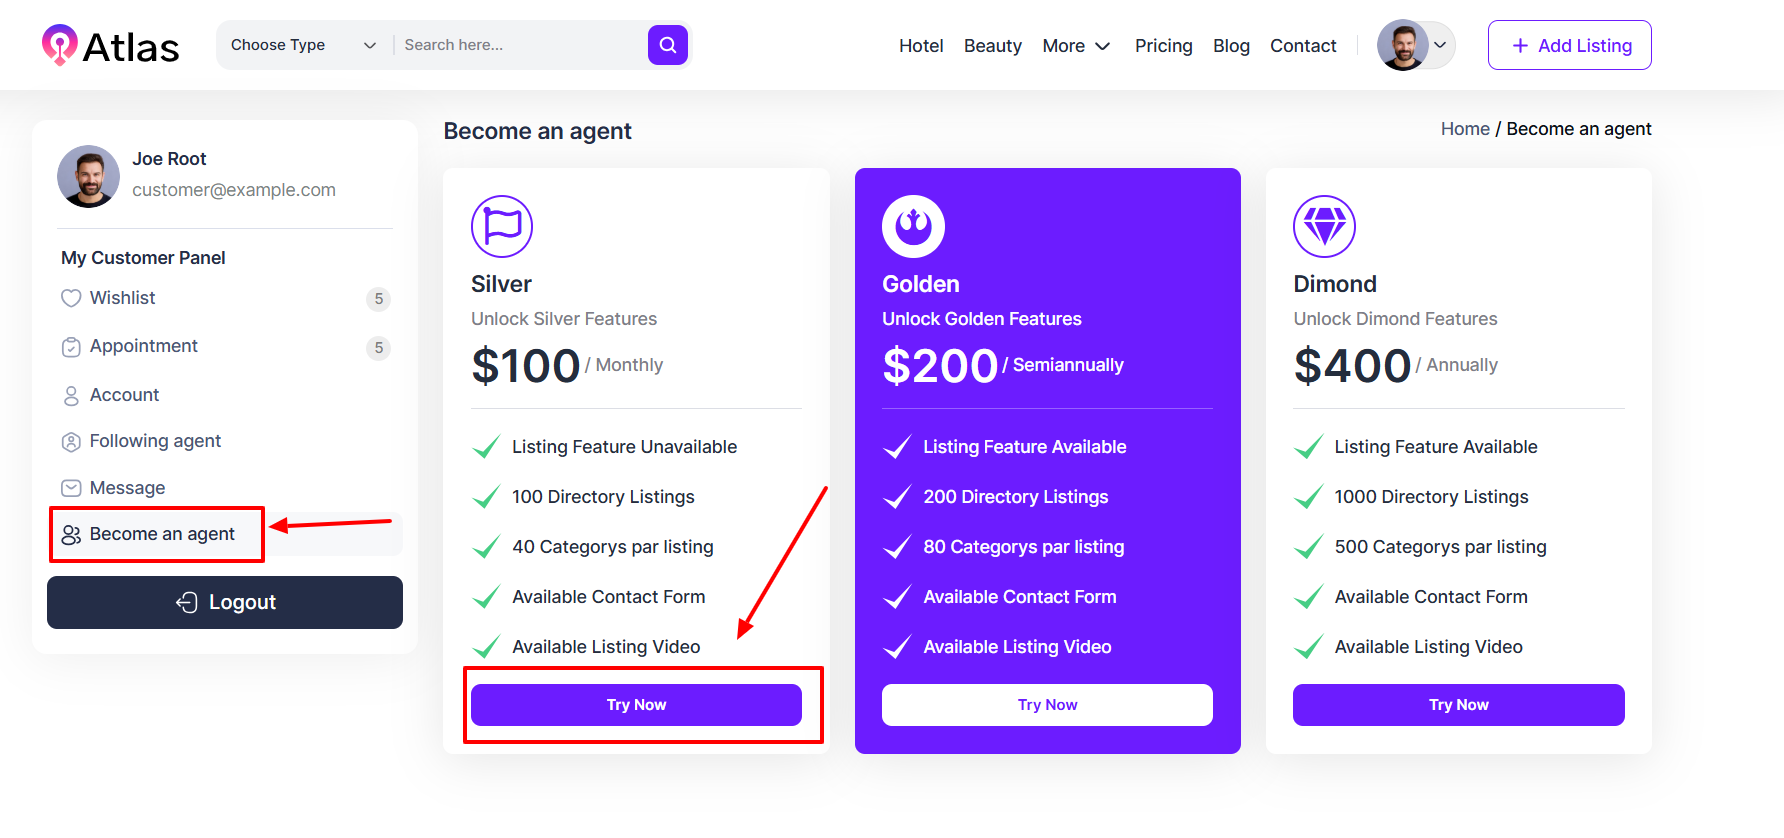Open the Hotel menu item
Screen dimensions: 1784x838
coord(921,46)
